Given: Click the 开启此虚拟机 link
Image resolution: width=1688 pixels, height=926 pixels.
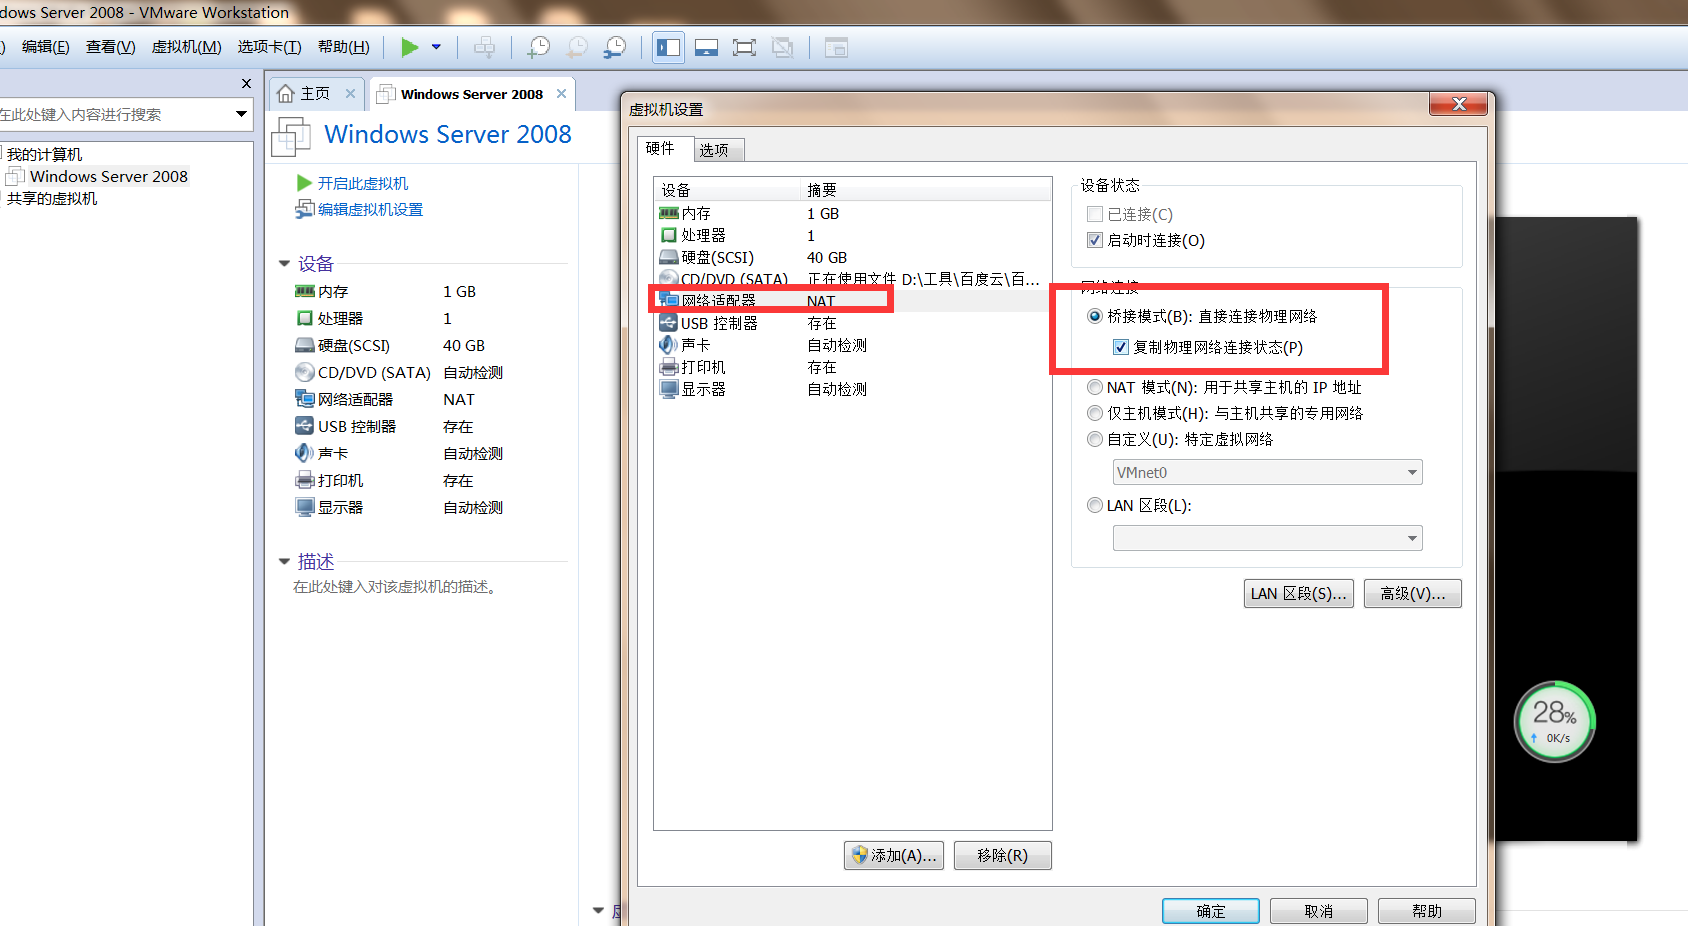Looking at the screenshot, I should [x=362, y=183].
